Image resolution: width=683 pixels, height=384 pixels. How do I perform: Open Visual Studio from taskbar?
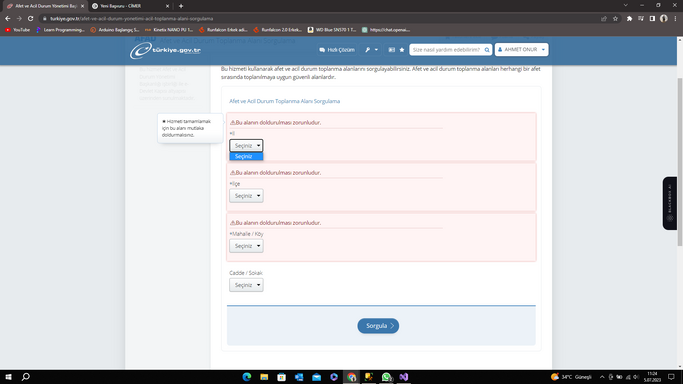click(x=404, y=377)
